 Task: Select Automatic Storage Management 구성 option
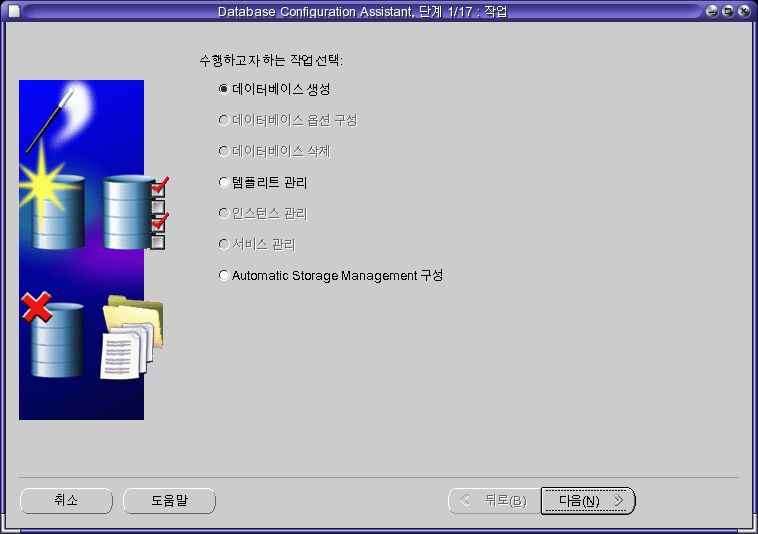(223, 276)
